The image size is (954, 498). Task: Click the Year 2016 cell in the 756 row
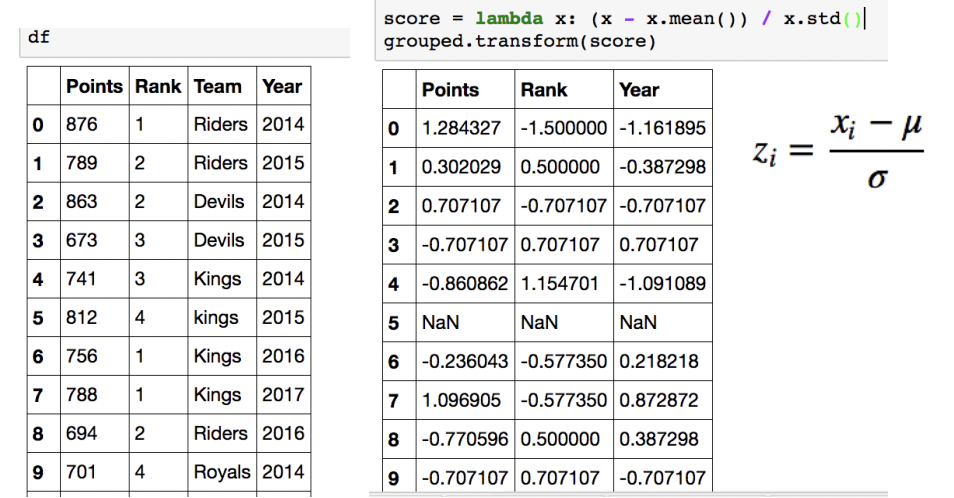click(283, 356)
